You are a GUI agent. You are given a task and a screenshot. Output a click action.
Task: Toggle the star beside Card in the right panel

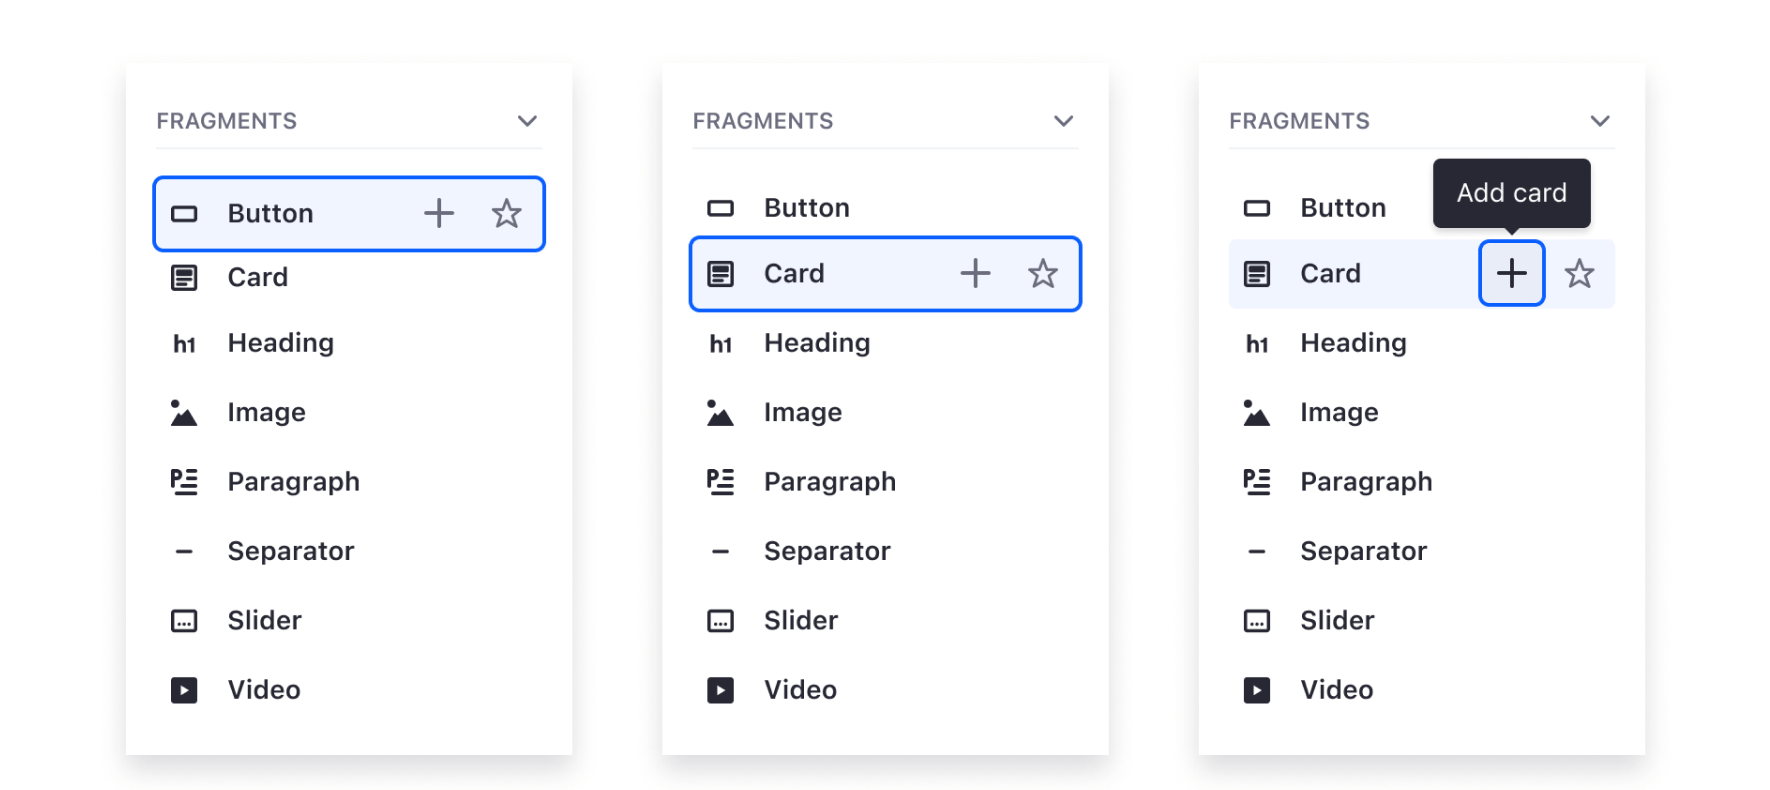pos(1579,273)
